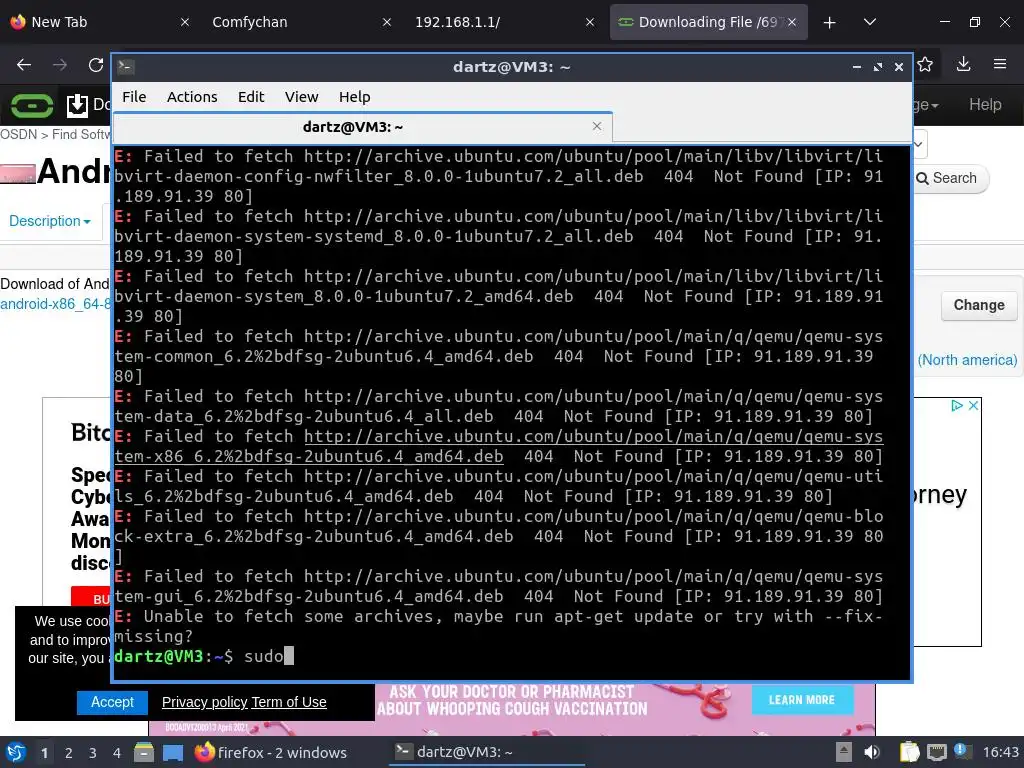Bookmark this page with star icon

[925, 64]
